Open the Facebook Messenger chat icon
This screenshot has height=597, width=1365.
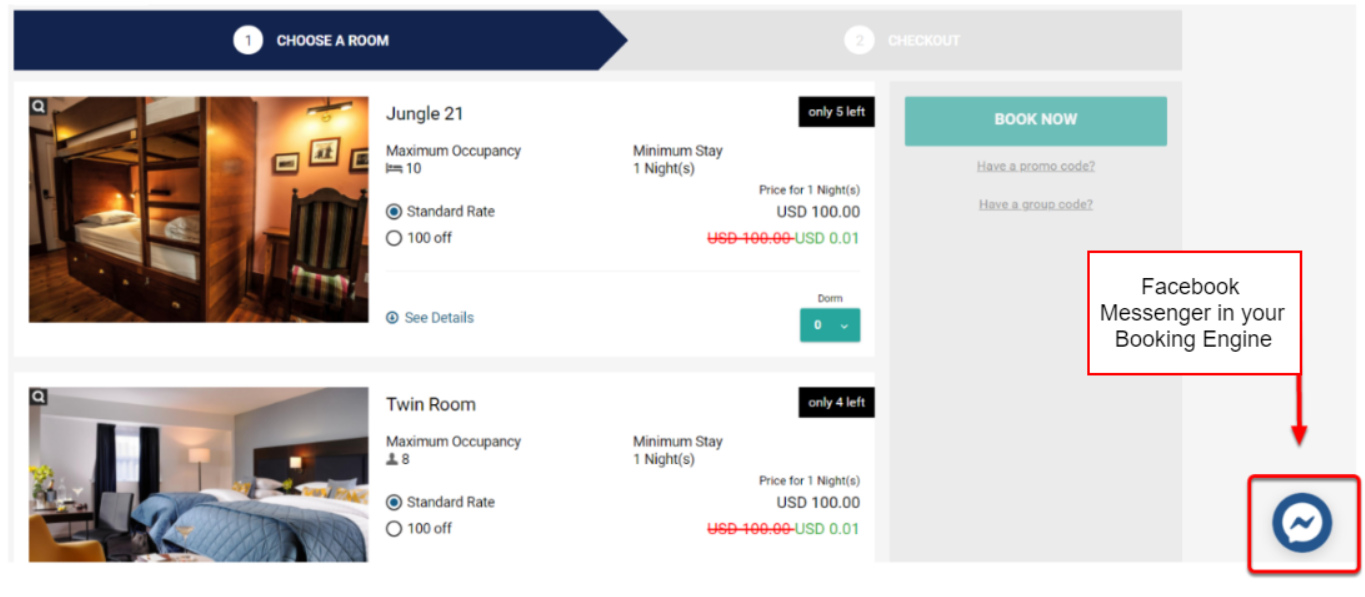[1302, 524]
